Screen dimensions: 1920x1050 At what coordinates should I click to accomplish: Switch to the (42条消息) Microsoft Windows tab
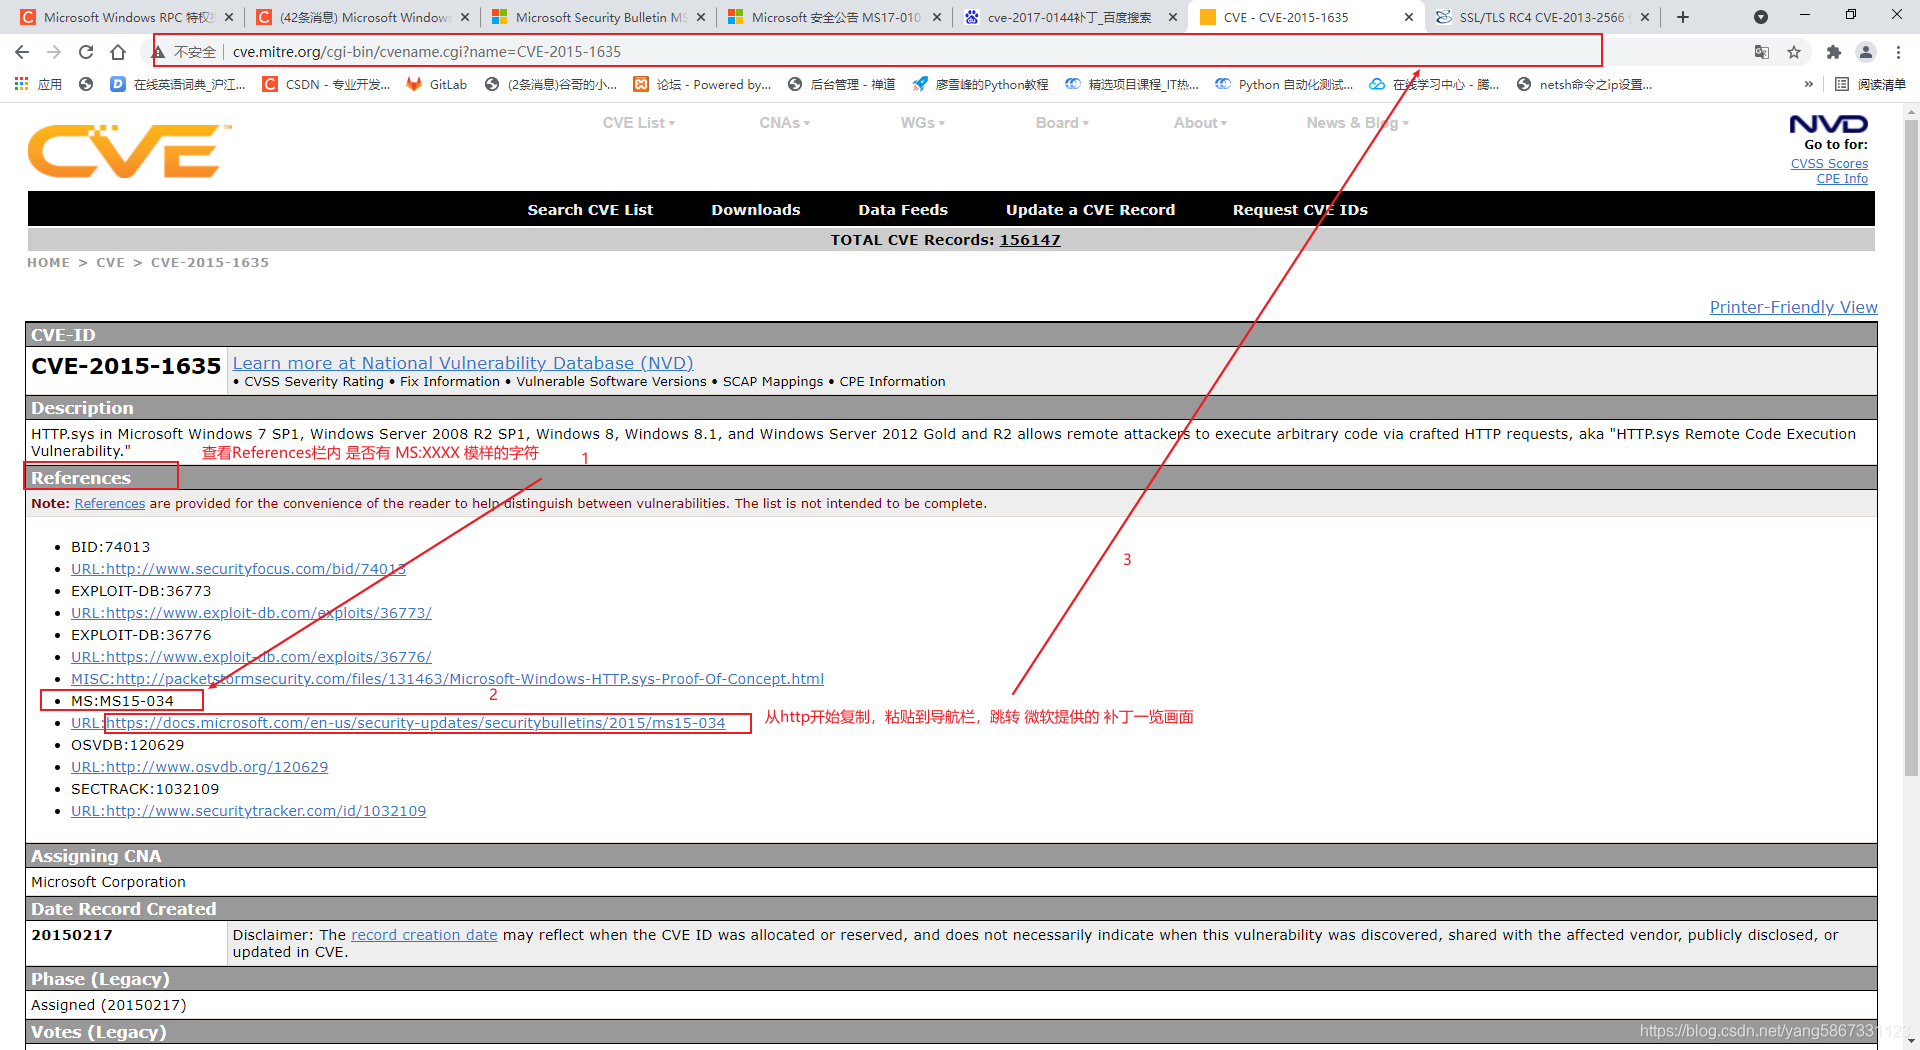click(363, 17)
